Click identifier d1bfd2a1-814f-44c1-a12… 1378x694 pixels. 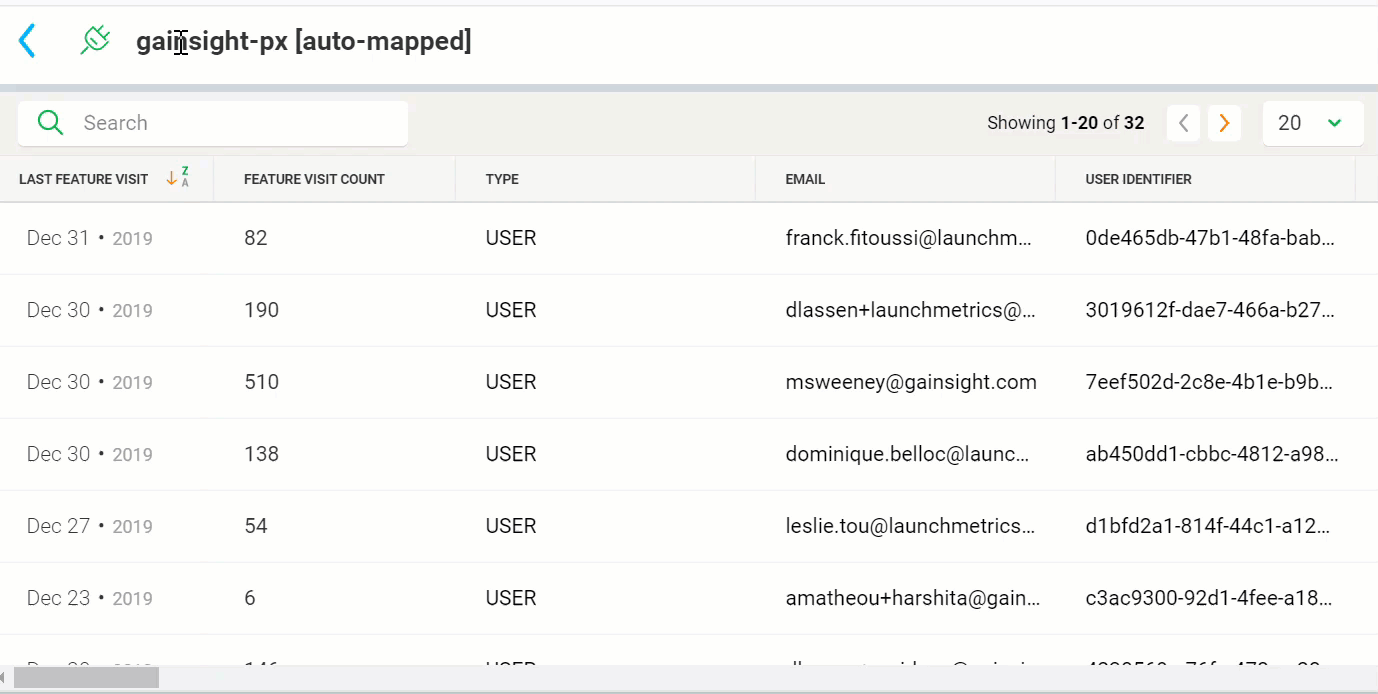pos(1210,526)
